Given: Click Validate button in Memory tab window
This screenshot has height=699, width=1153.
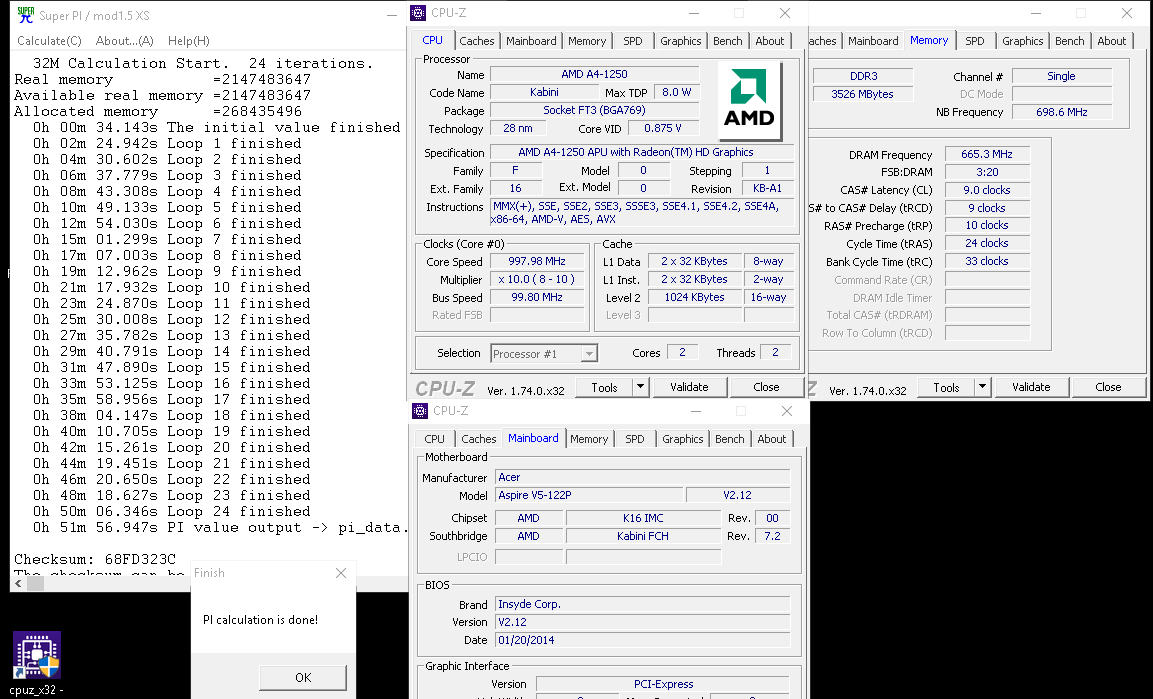Looking at the screenshot, I should (1031, 387).
